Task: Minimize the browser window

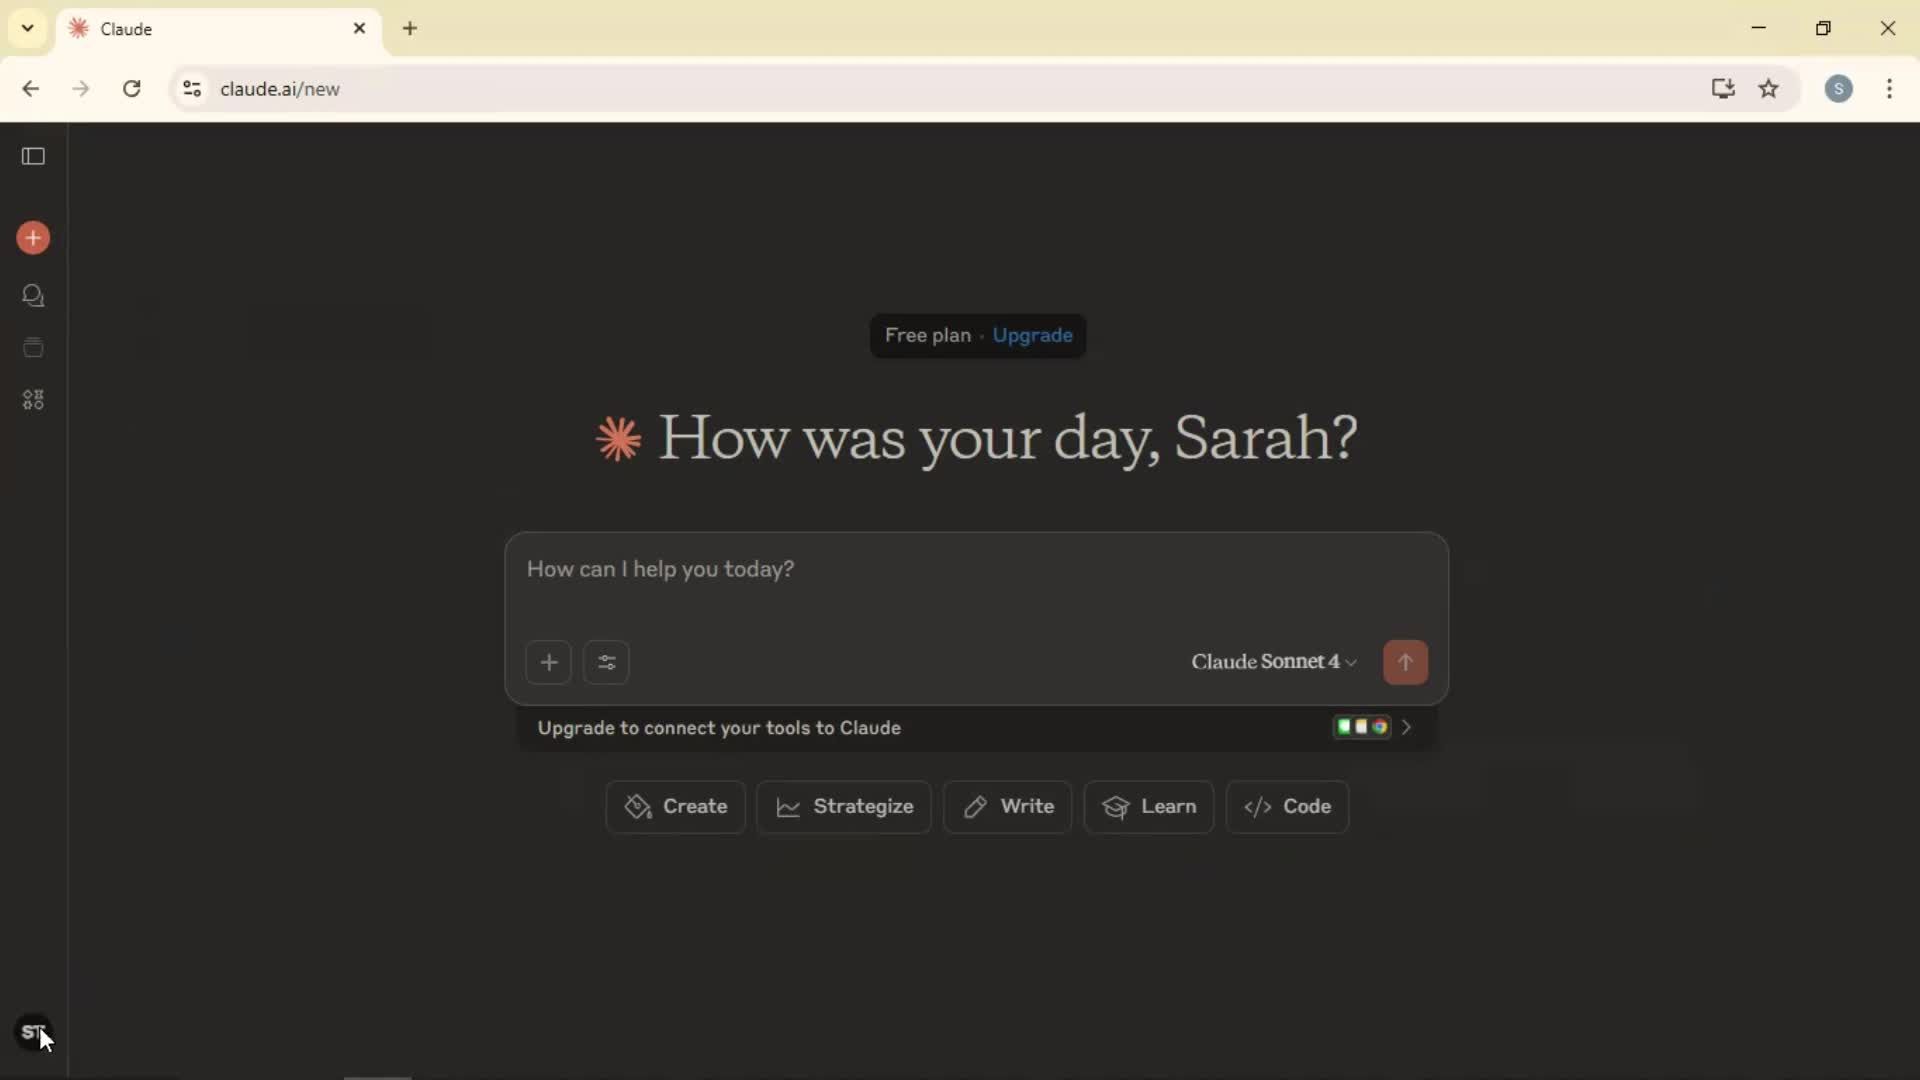Action: [1759, 28]
